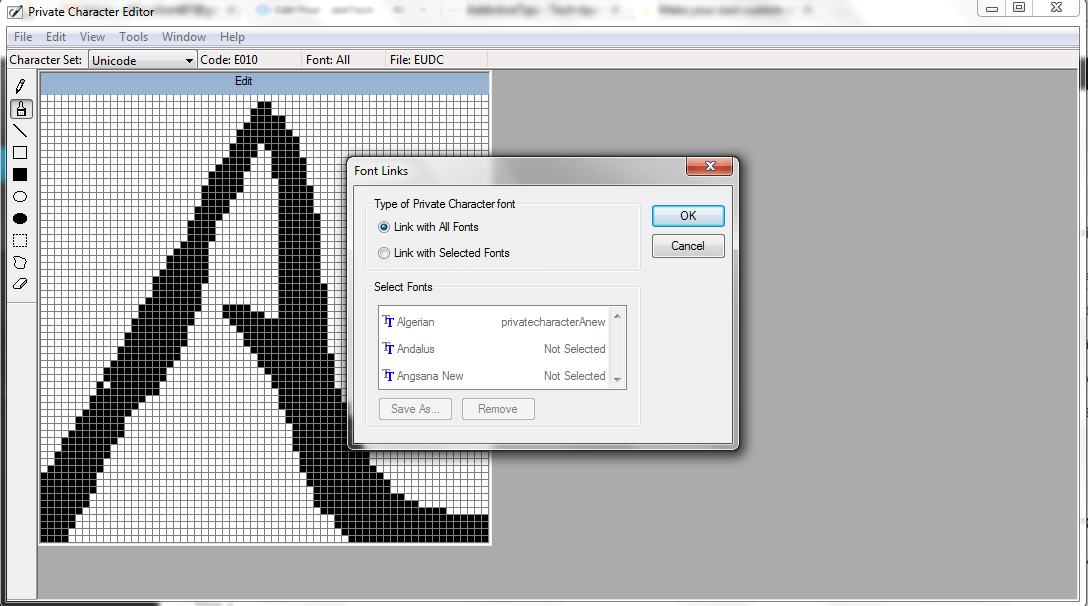Select the Hollow Rectangle tool
The image size is (1088, 606).
20,153
